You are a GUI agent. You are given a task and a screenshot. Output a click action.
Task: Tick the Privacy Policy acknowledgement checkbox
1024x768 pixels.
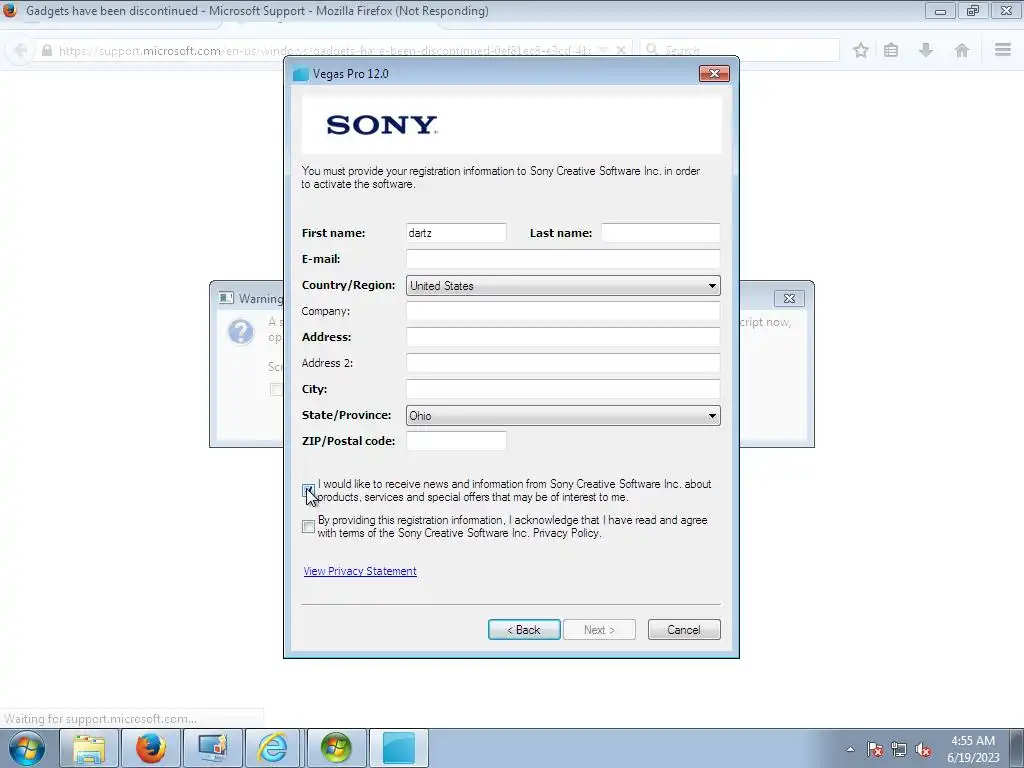coord(308,526)
